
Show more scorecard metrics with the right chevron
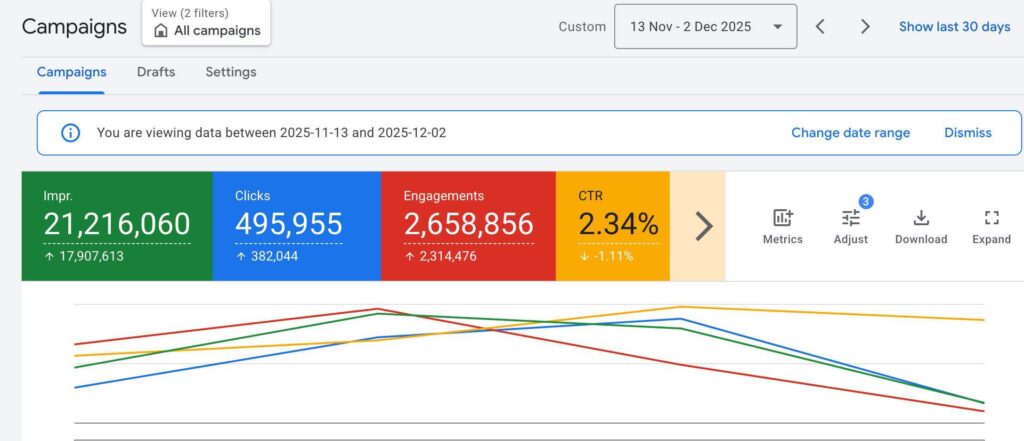click(703, 226)
